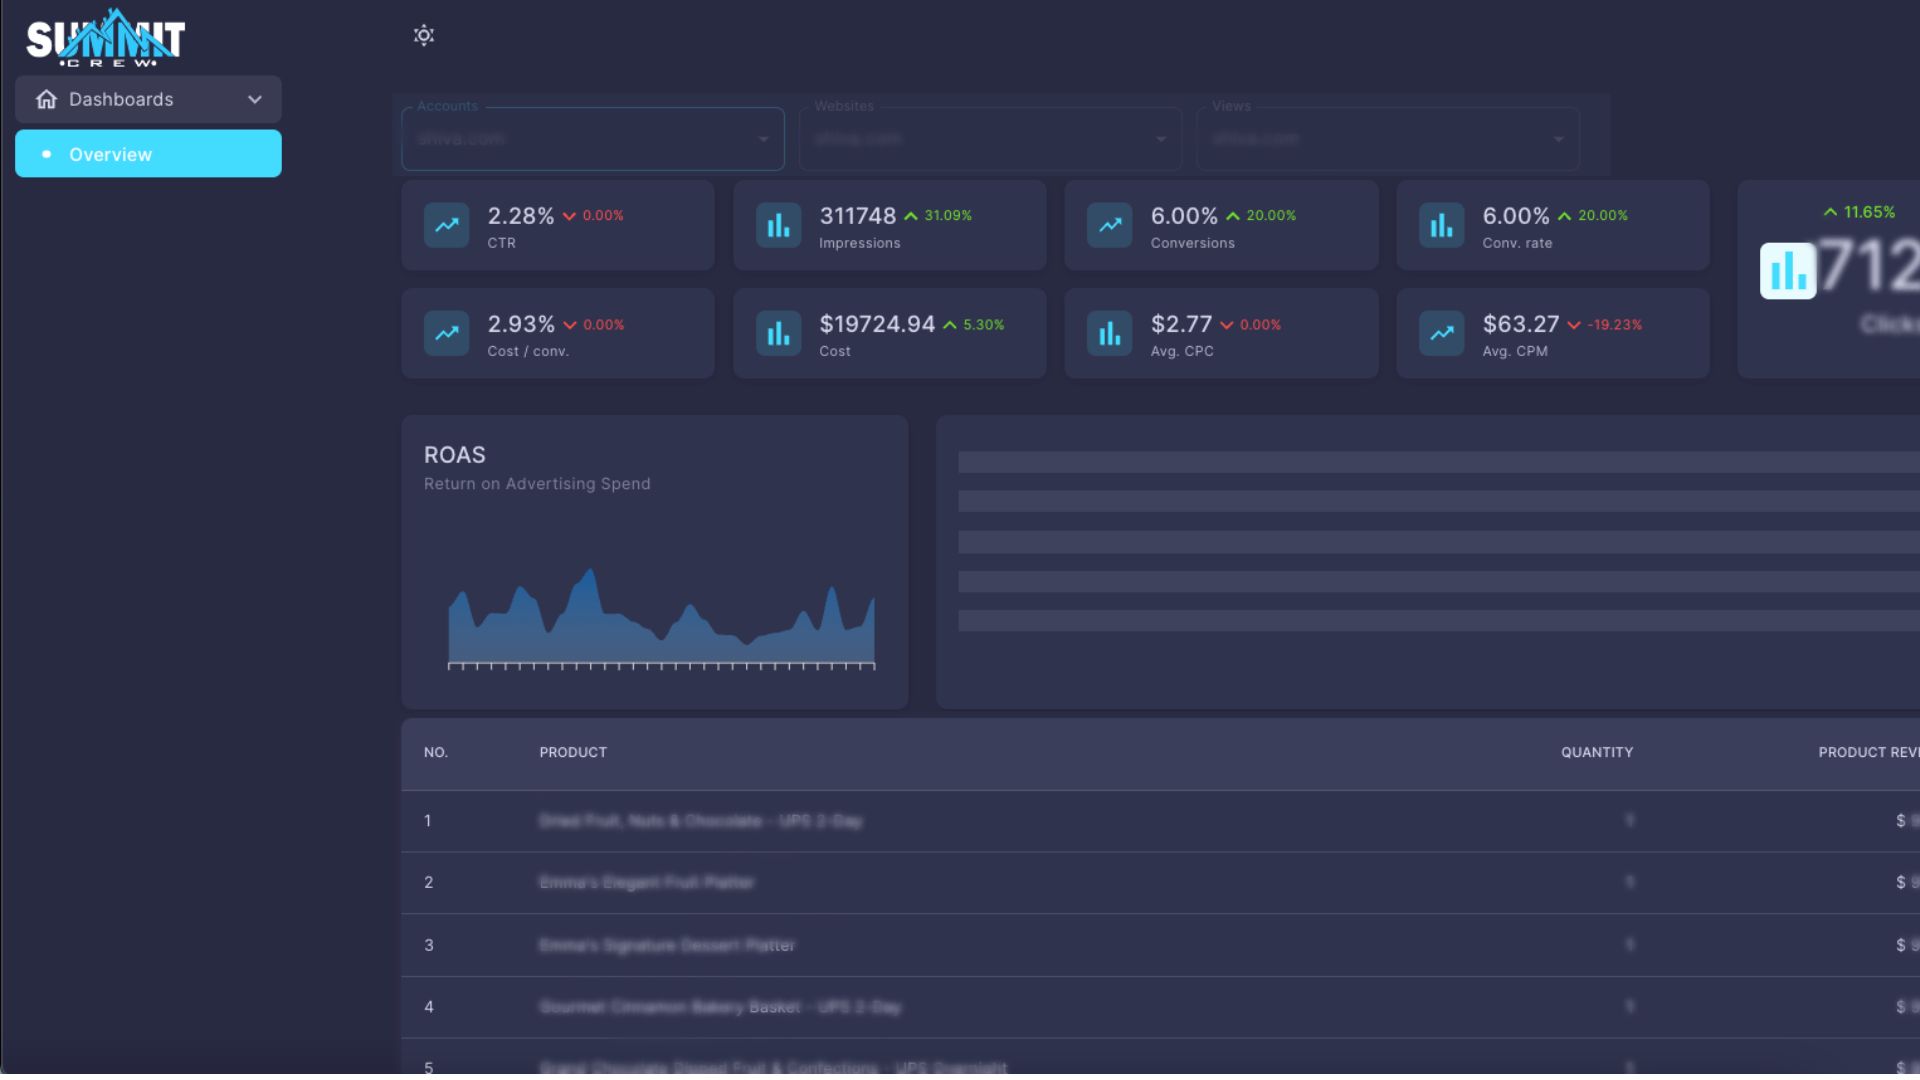Select table row number 4
Viewport: 1920px width, 1080px height.
(x=1160, y=1007)
